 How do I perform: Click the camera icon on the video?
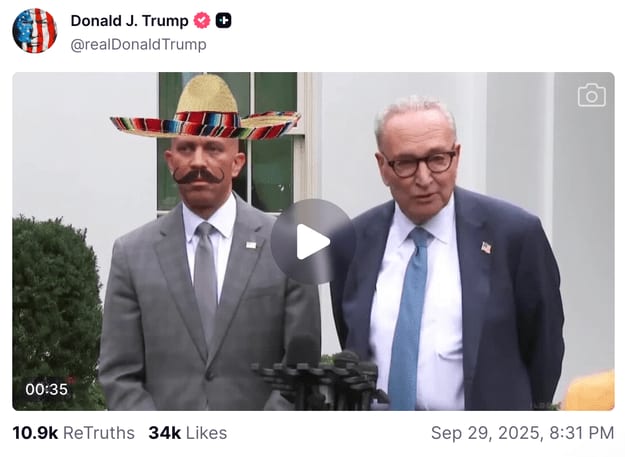point(591,95)
